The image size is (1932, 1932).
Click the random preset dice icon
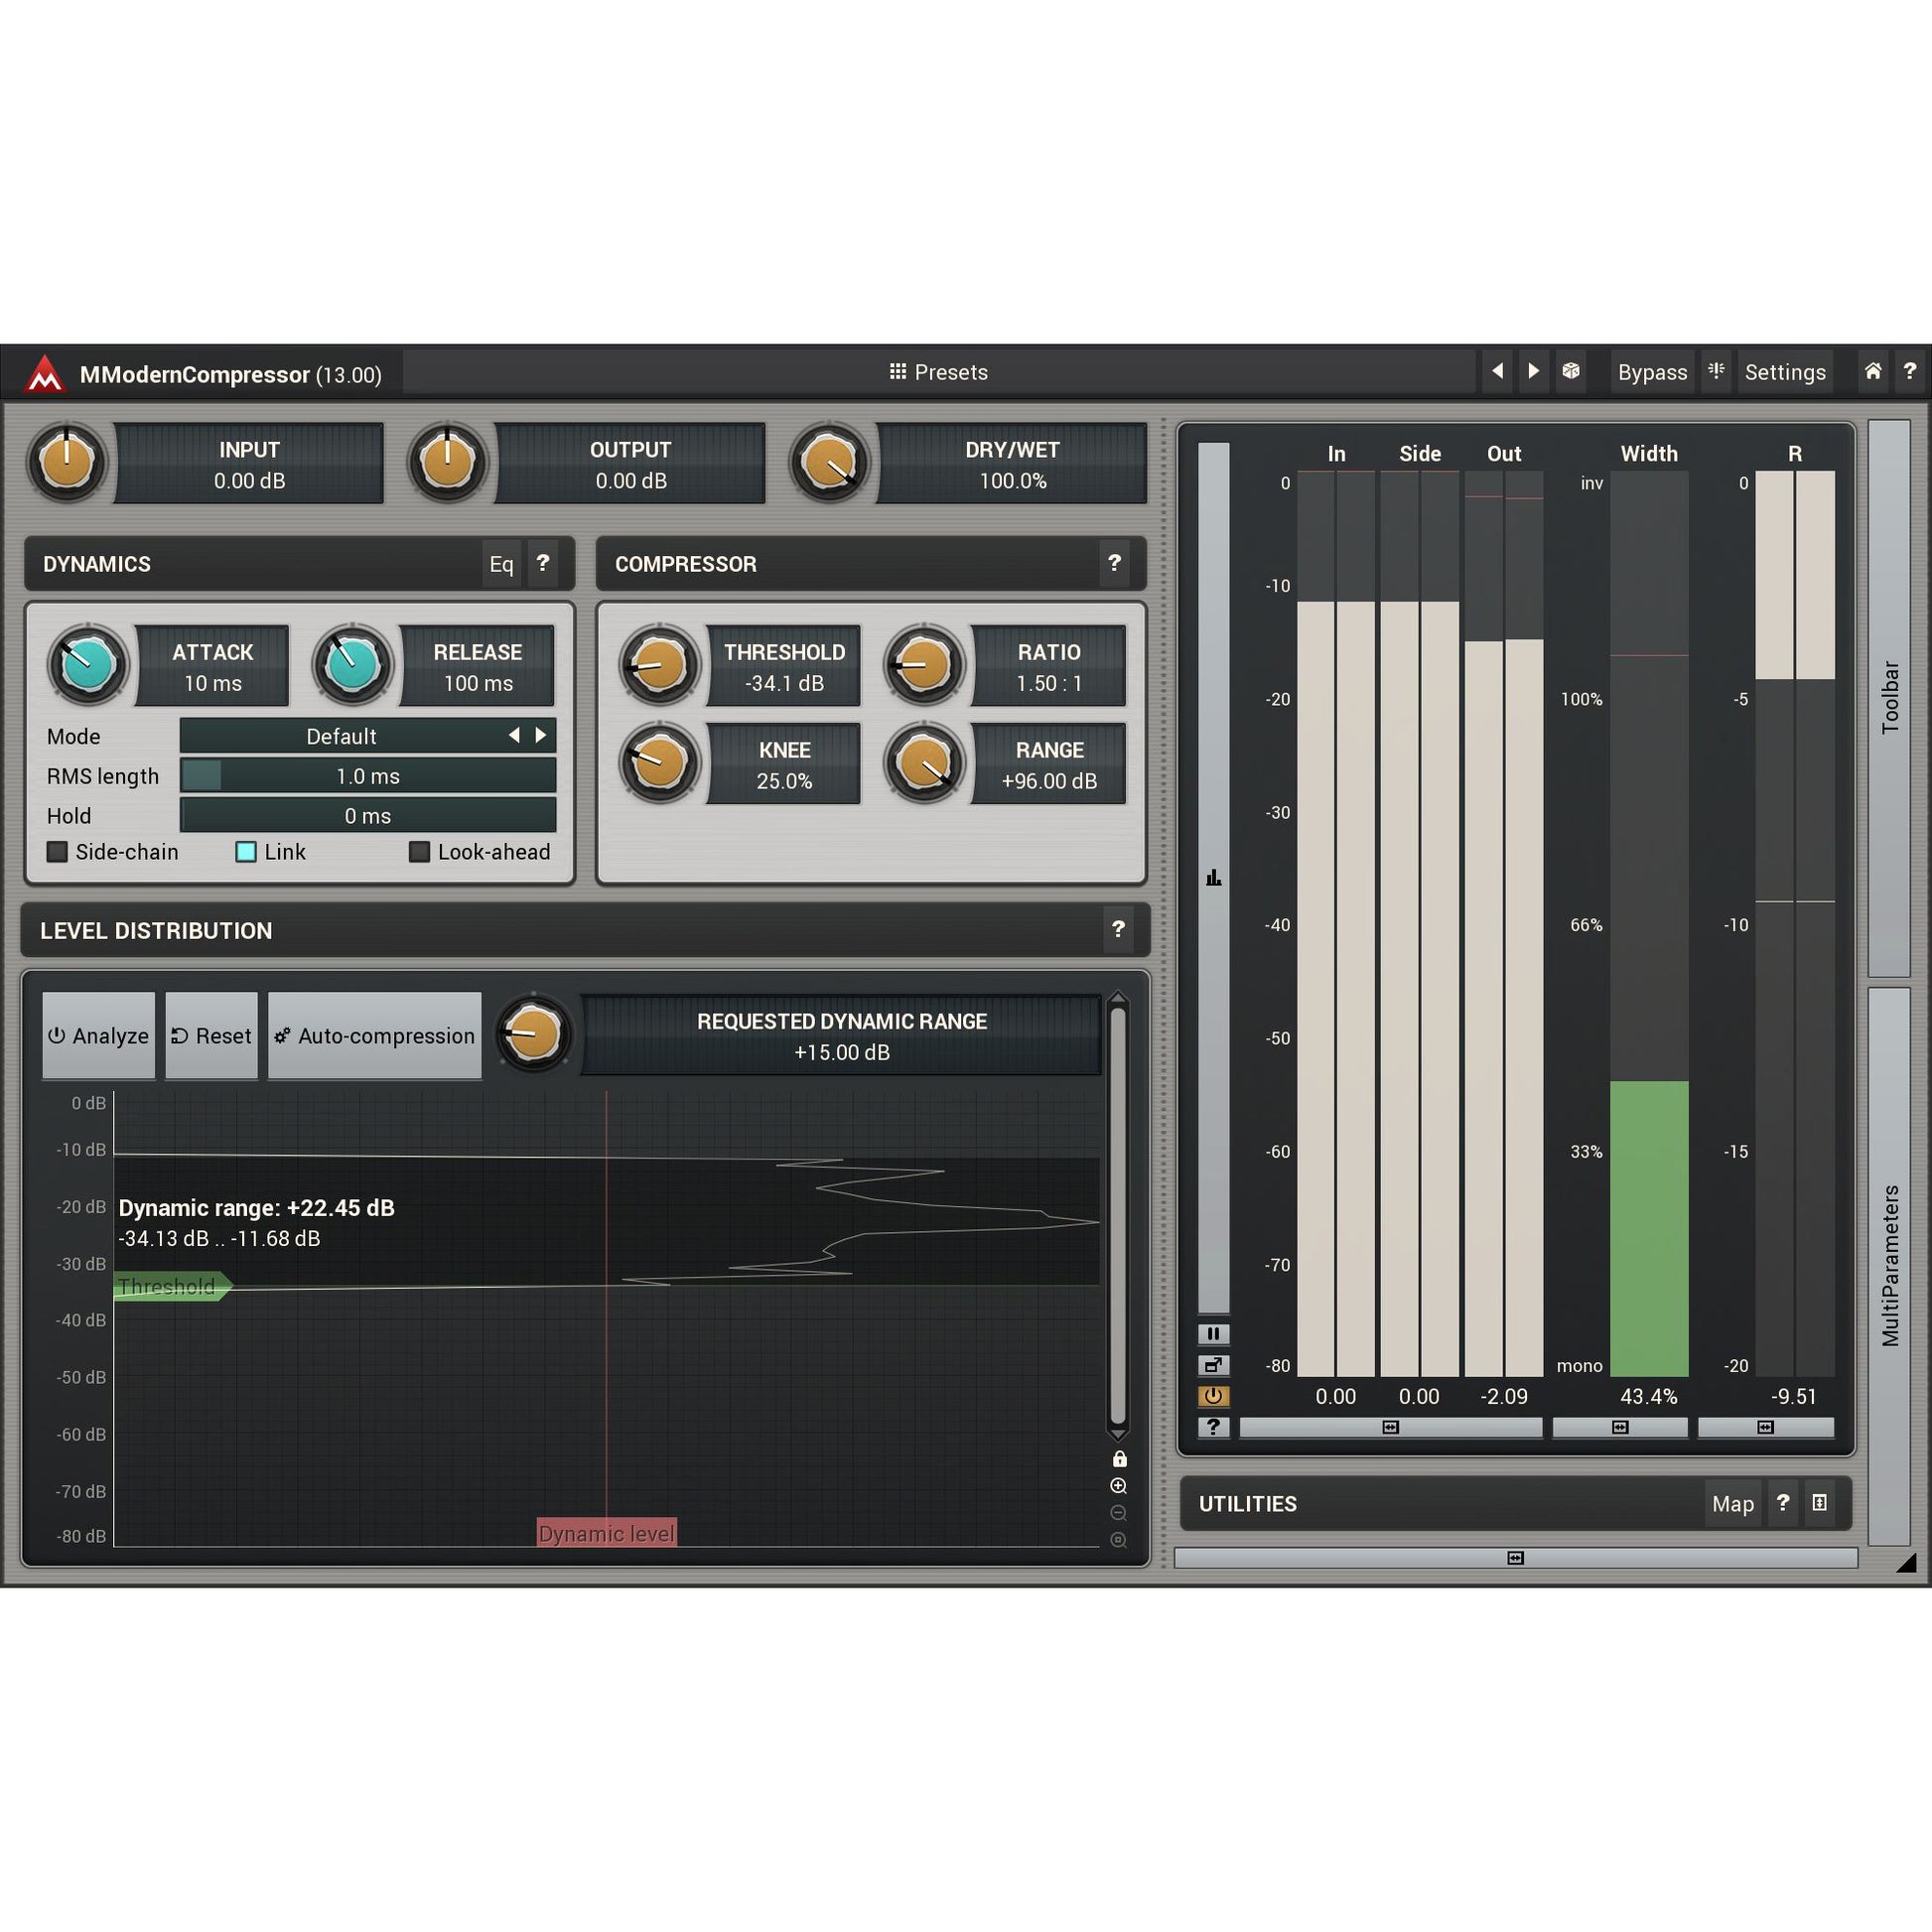1571,371
